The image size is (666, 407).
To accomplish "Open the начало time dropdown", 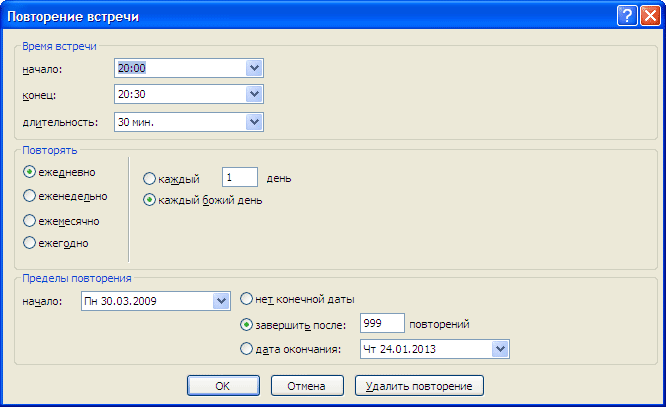I will coord(254,68).
